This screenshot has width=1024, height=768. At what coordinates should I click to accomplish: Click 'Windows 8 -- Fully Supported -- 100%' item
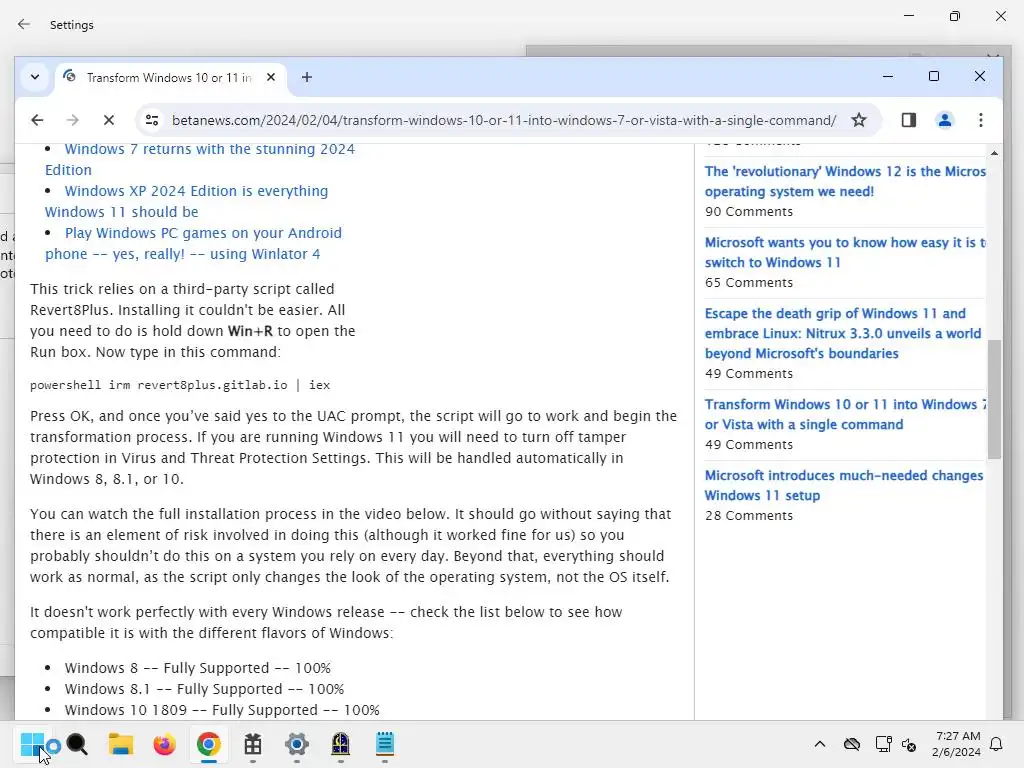[x=197, y=668]
